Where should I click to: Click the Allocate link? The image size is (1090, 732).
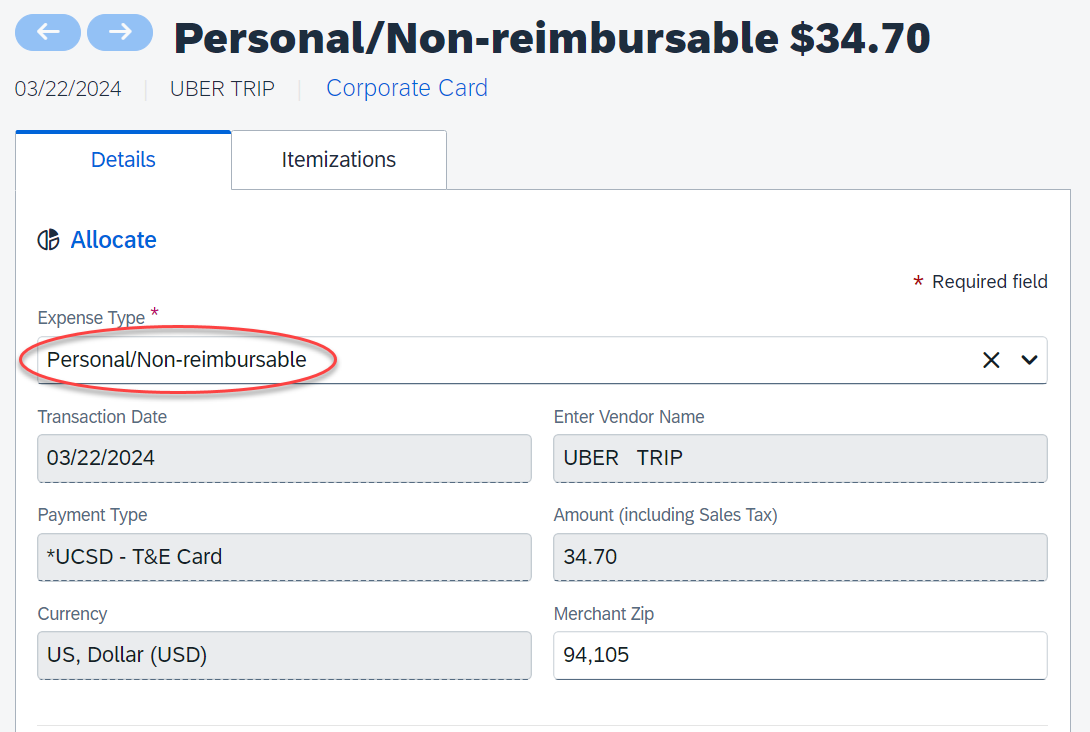point(113,240)
